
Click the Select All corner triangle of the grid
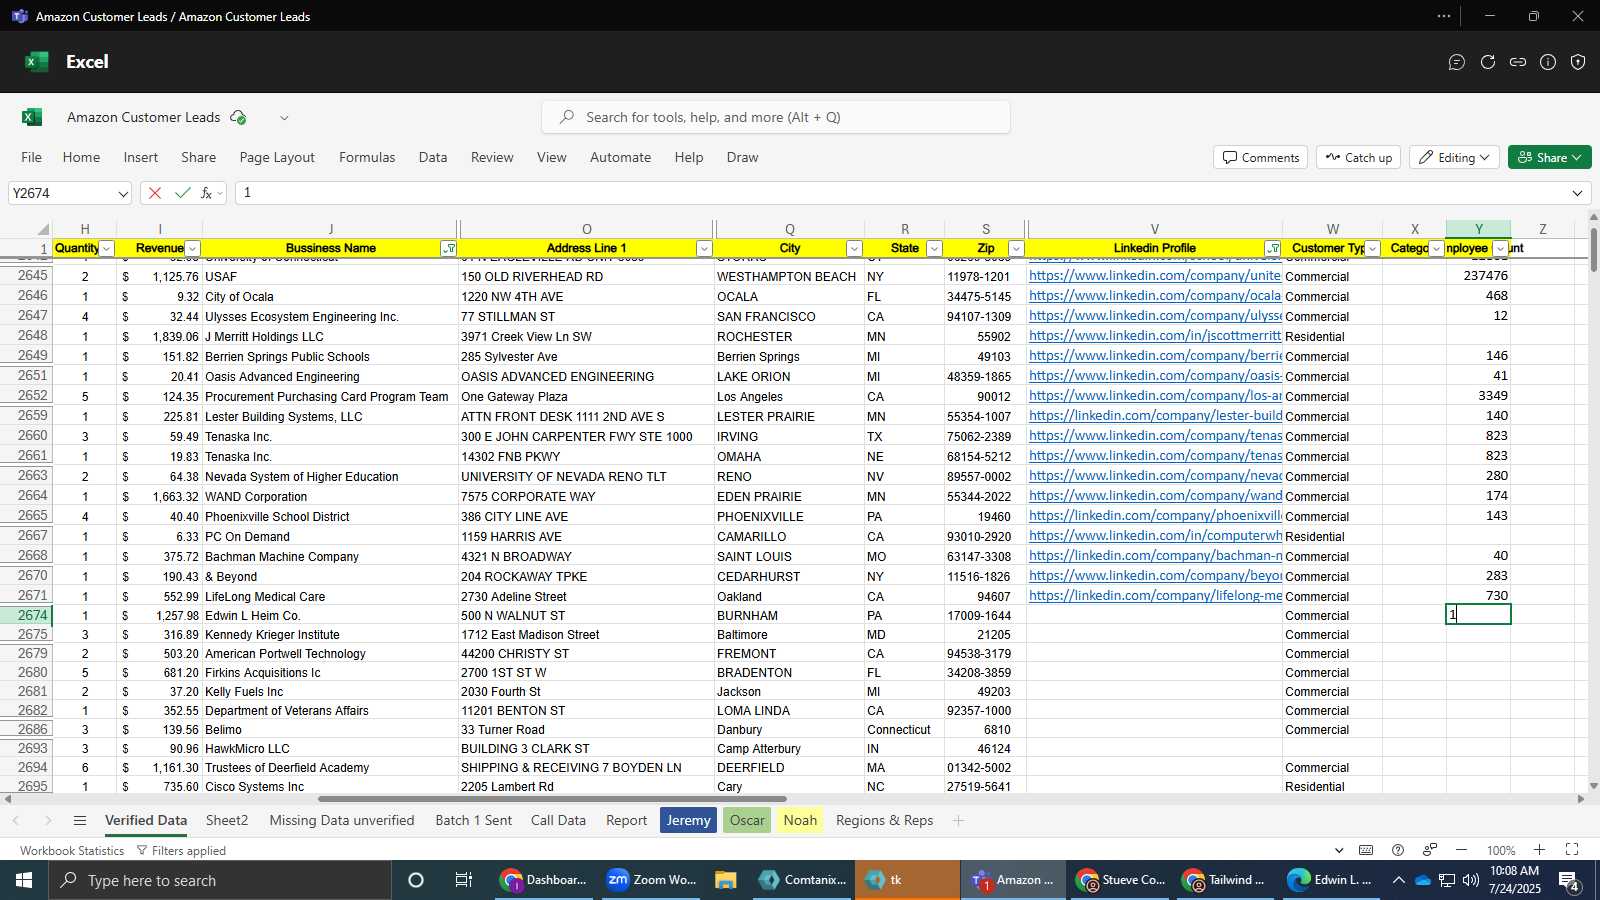tap(43, 230)
